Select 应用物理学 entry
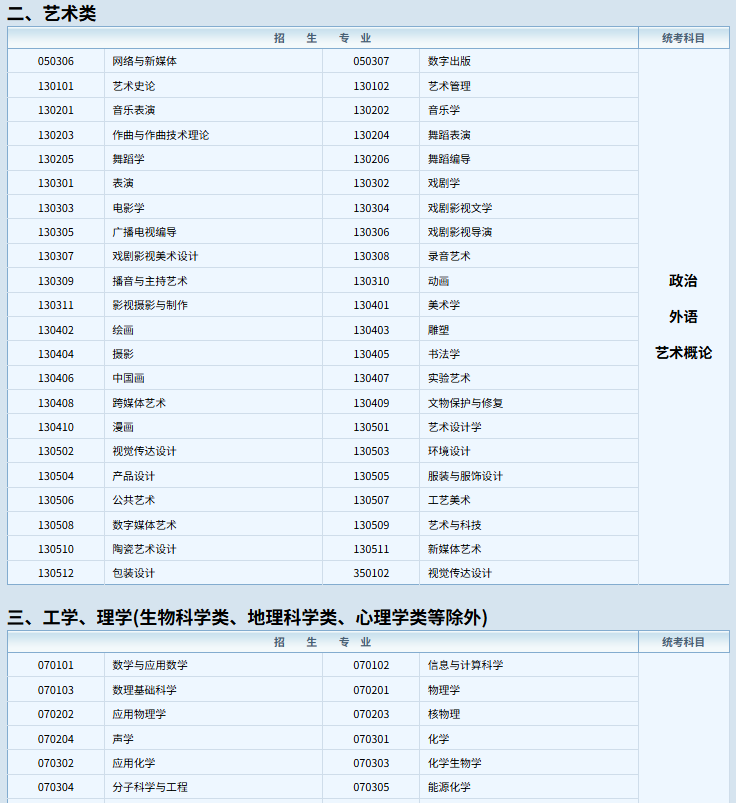The width and height of the screenshot is (736, 803). point(139,714)
